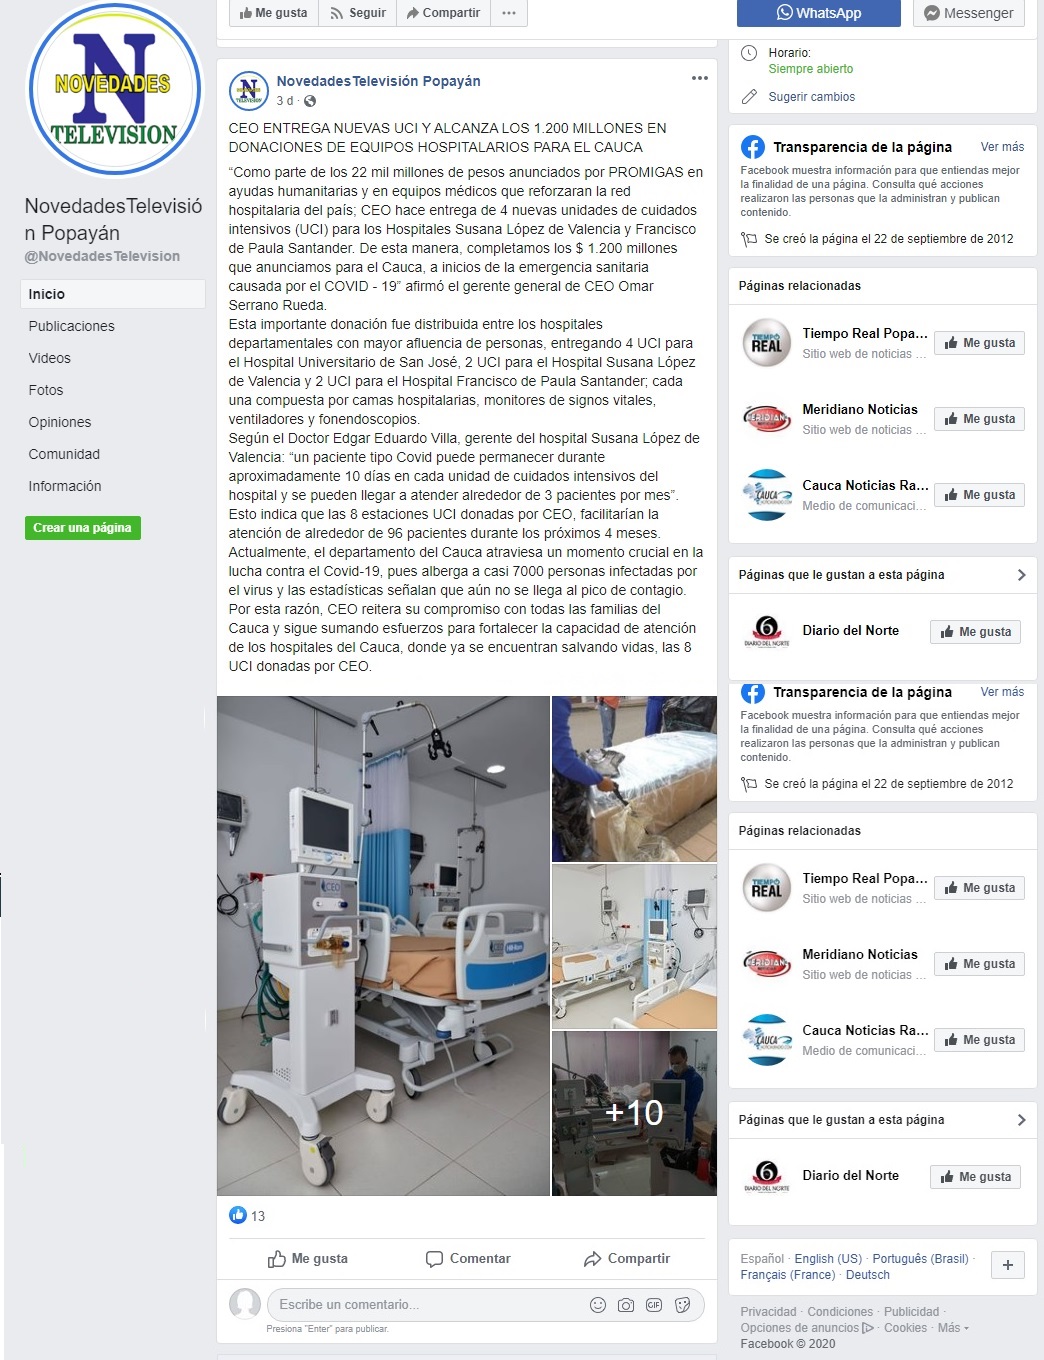This screenshot has width=1044, height=1360.
Task: Click the blue like reaction icon with 13
Action: (x=238, y=1215)
